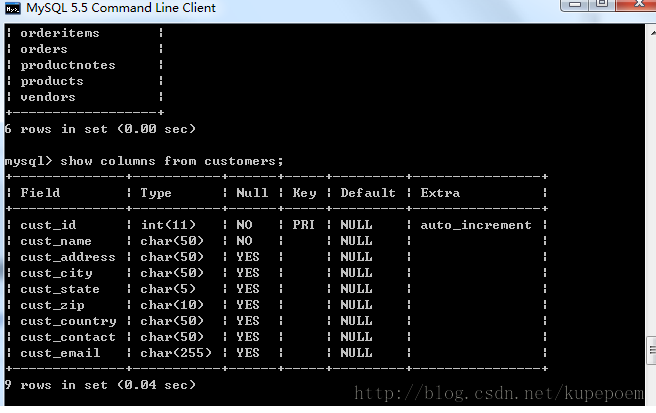The height and width of the screenshot is (413, 656).
Task: Click the NO null value for cust_name
Action: (244, 241)
